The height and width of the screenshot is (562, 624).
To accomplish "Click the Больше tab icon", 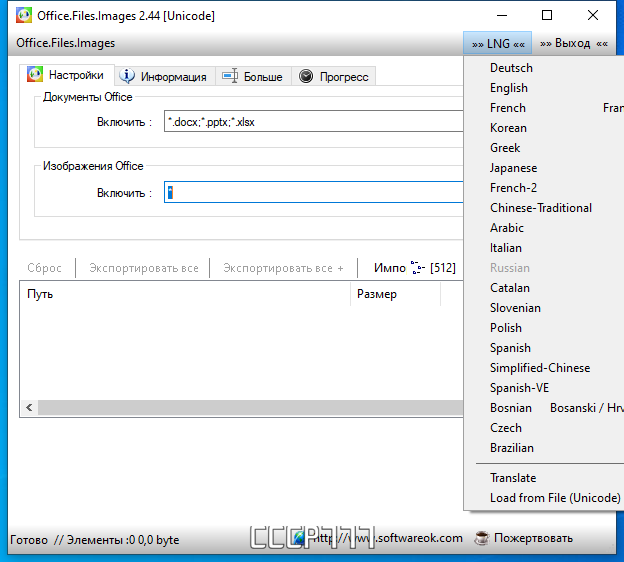I will (x=230, y=76).
